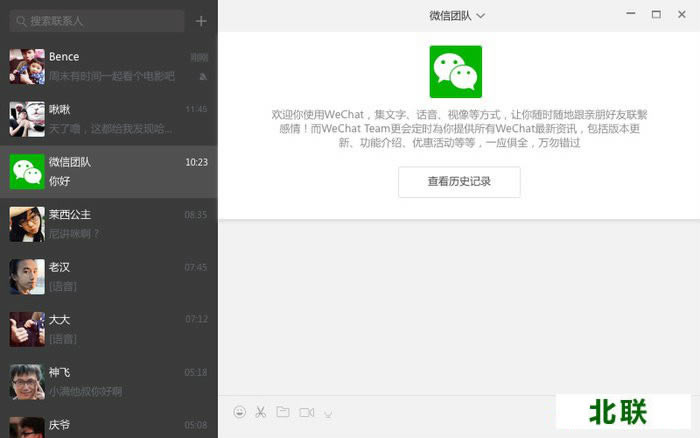Open the emoji picker in message toolbar
This screenshot has width=700, height=438.
click(239, 412)
